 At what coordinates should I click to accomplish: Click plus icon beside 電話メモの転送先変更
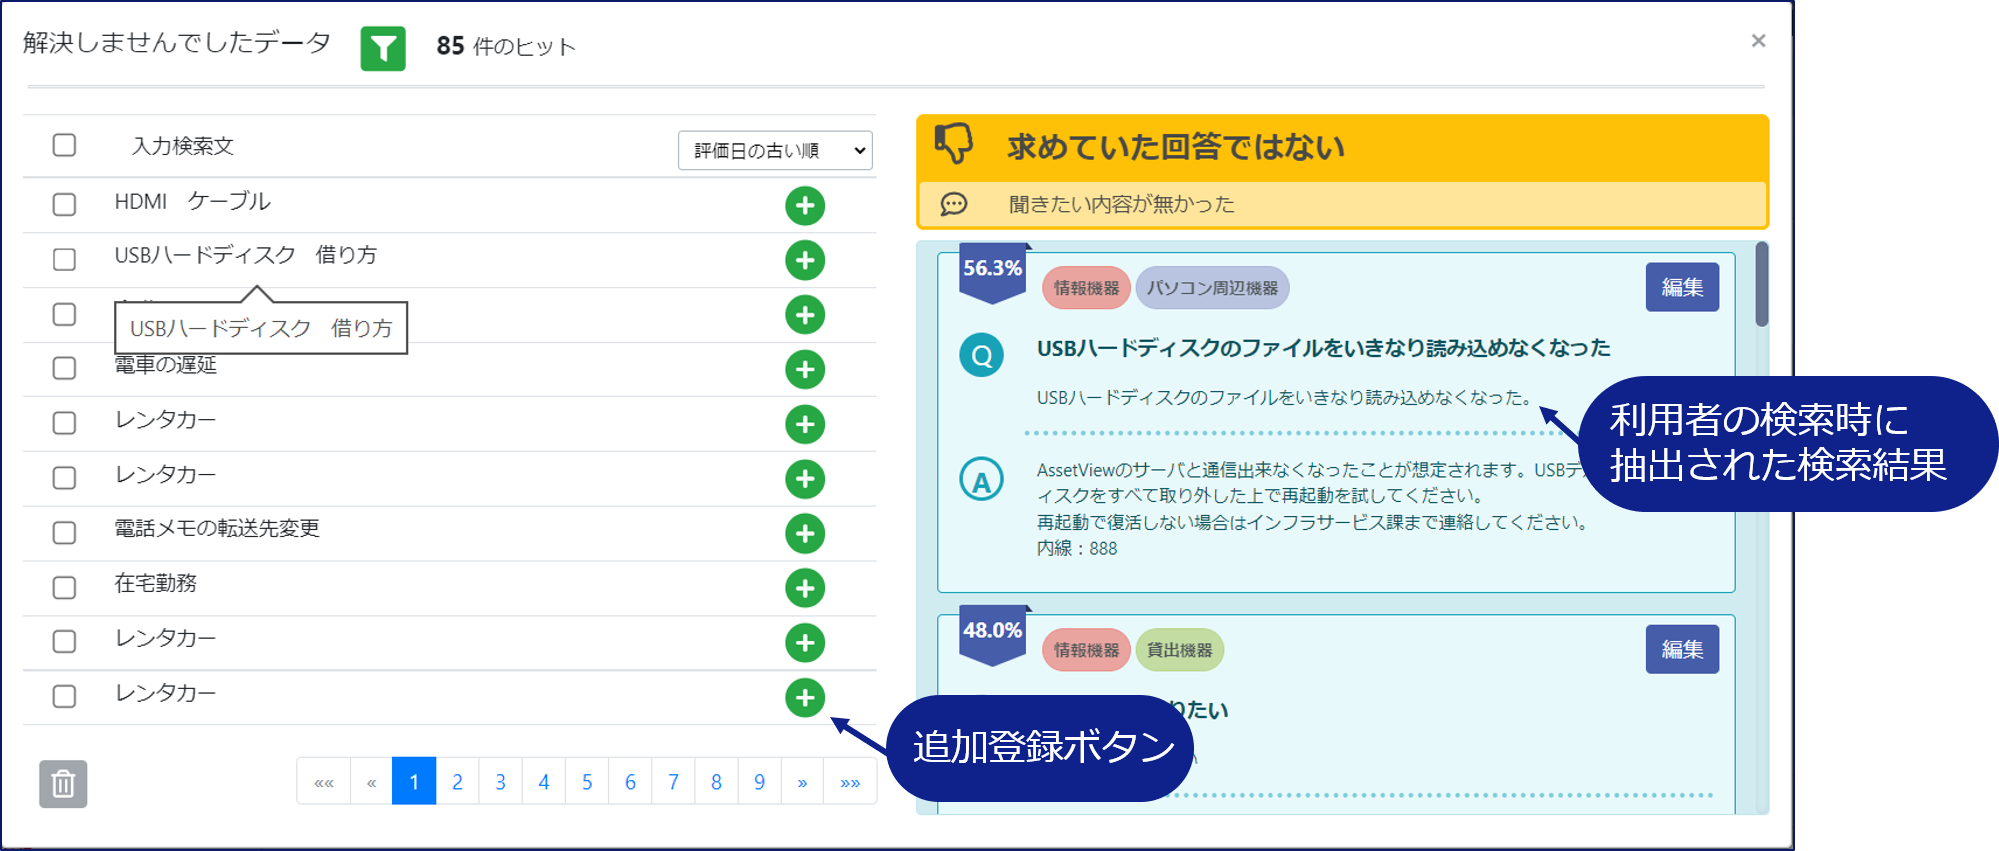[x=804, y=534]
